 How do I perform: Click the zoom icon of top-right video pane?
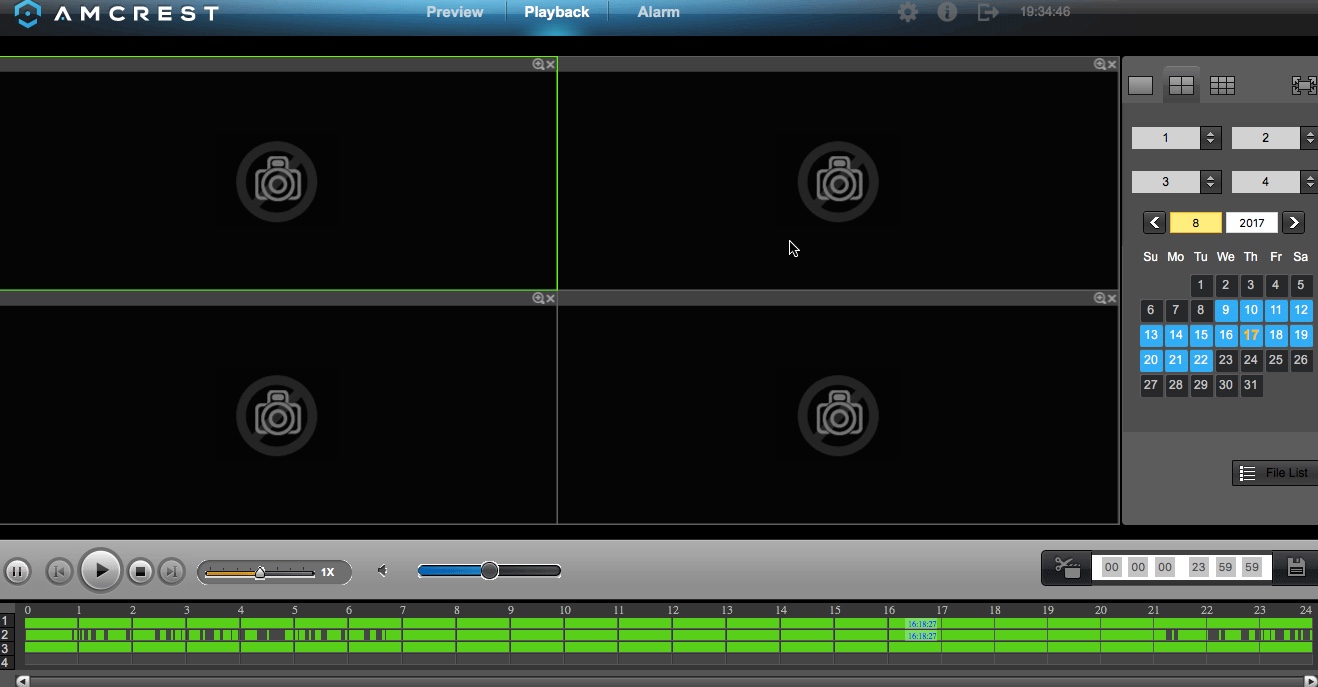click(1099, 64)
